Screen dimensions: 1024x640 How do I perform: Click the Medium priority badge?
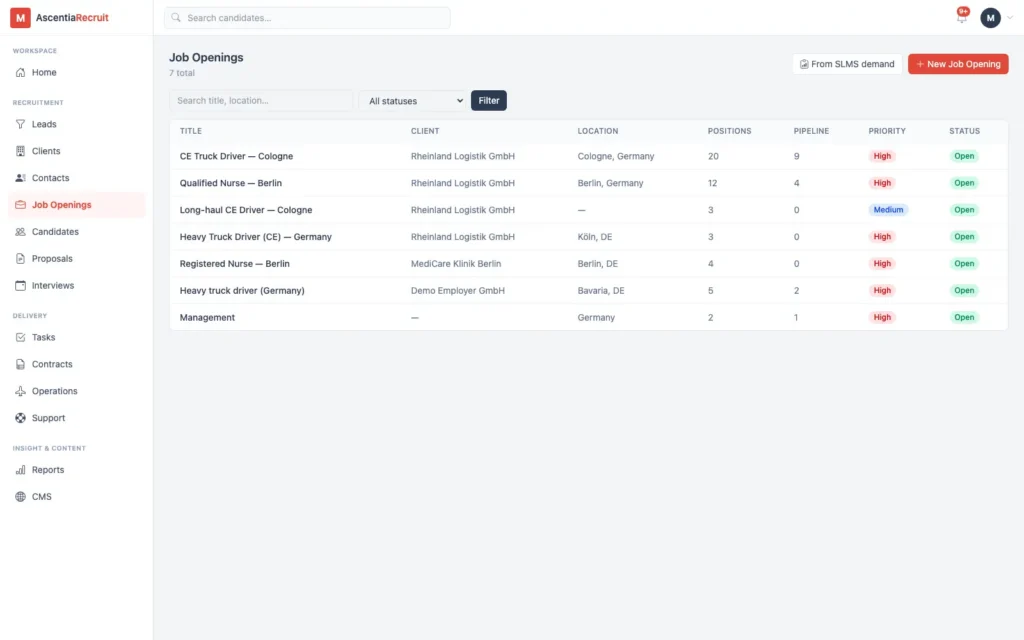(x=888, y=210)
